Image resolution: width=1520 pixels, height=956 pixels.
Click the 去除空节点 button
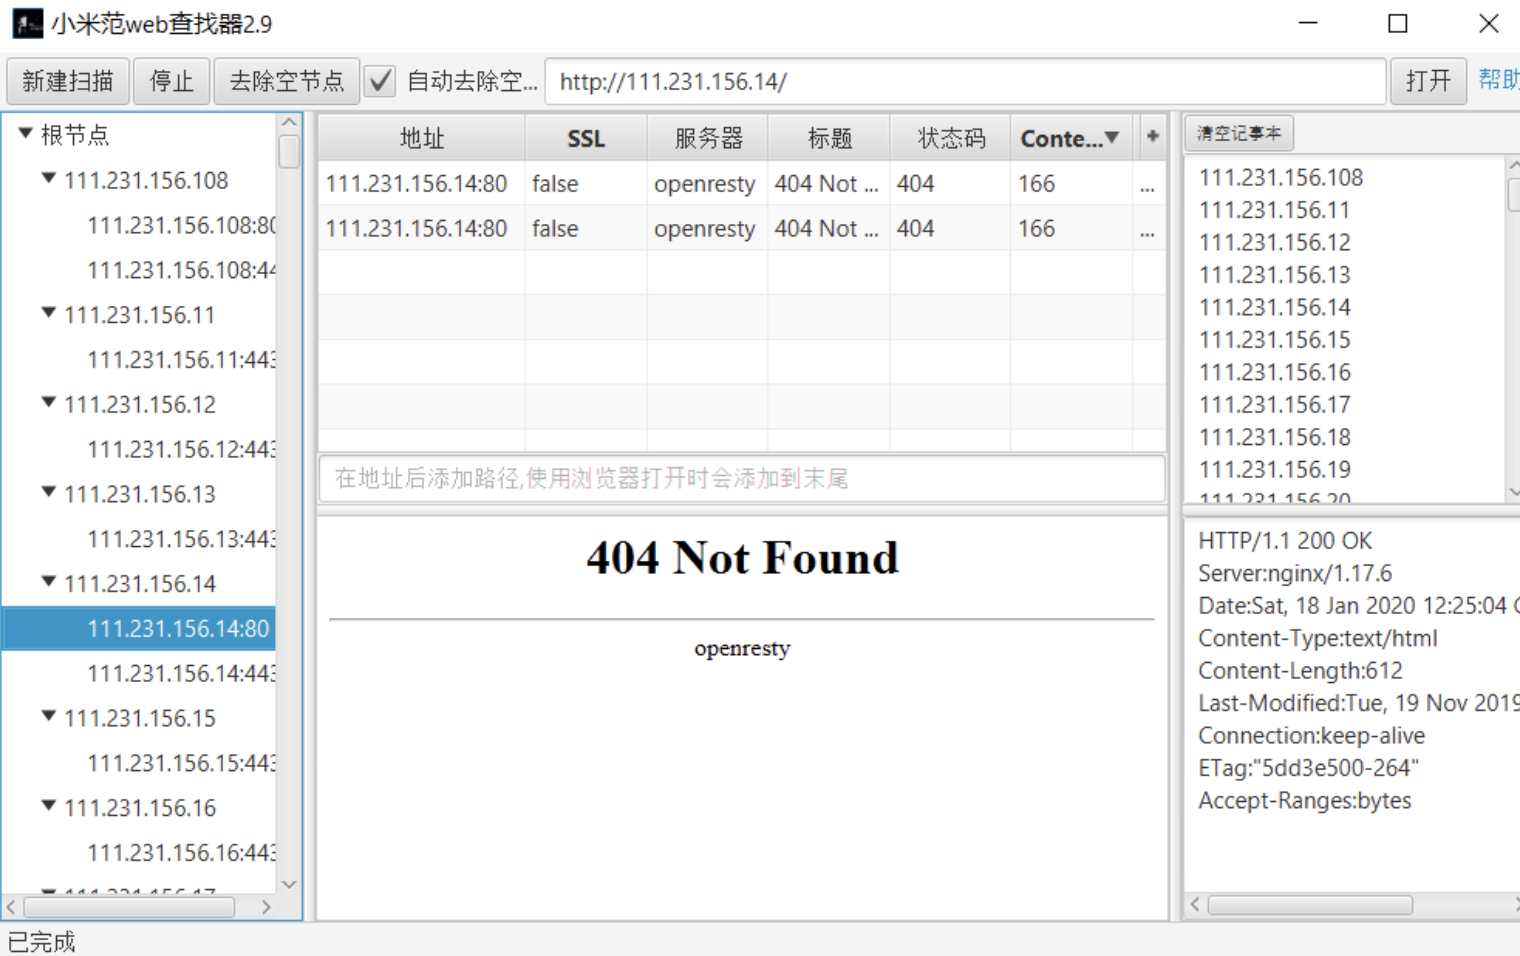pos(286,81)
